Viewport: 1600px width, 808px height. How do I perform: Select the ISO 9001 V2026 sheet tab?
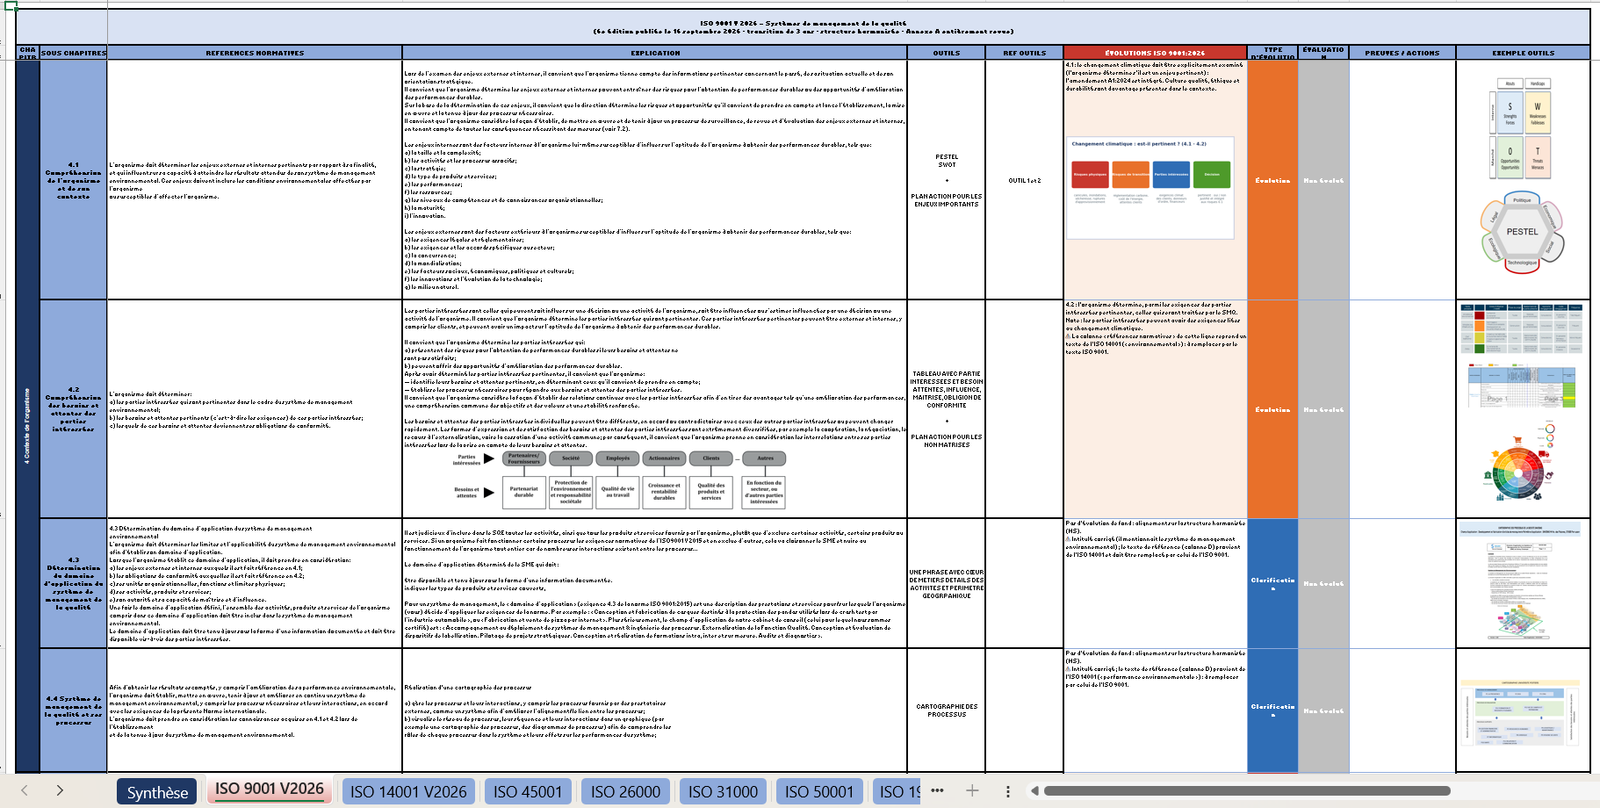coord(270,790)
